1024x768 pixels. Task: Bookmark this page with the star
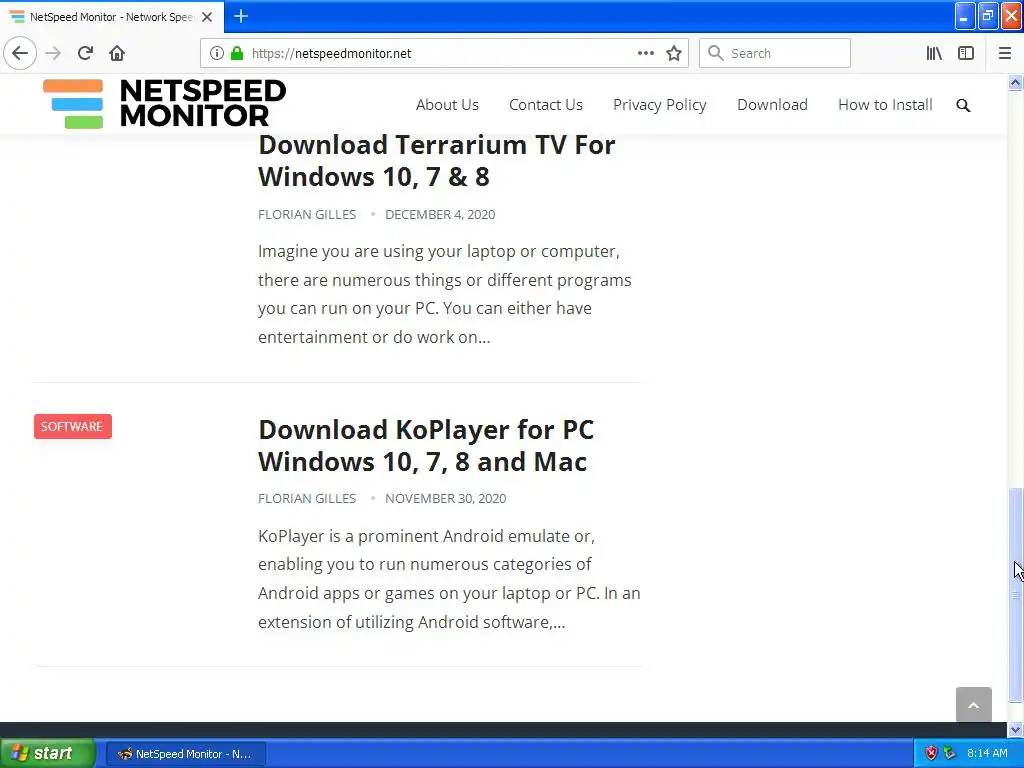pyautogui.click(x=674, y=53)
